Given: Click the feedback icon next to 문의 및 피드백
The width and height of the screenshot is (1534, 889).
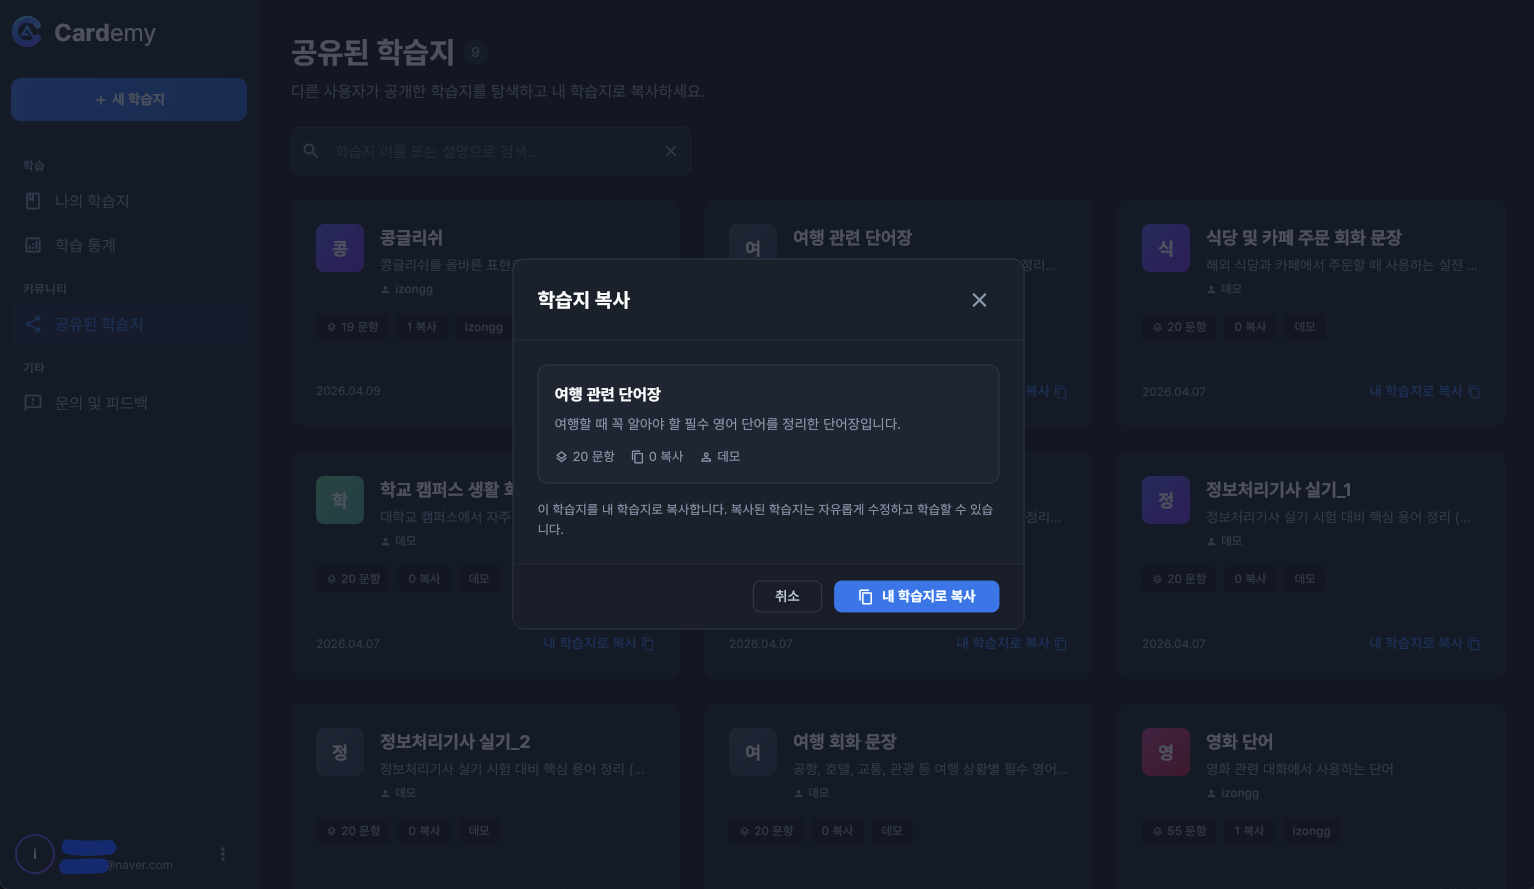Looking at the screenshot, I should click(x=33, y=402).
